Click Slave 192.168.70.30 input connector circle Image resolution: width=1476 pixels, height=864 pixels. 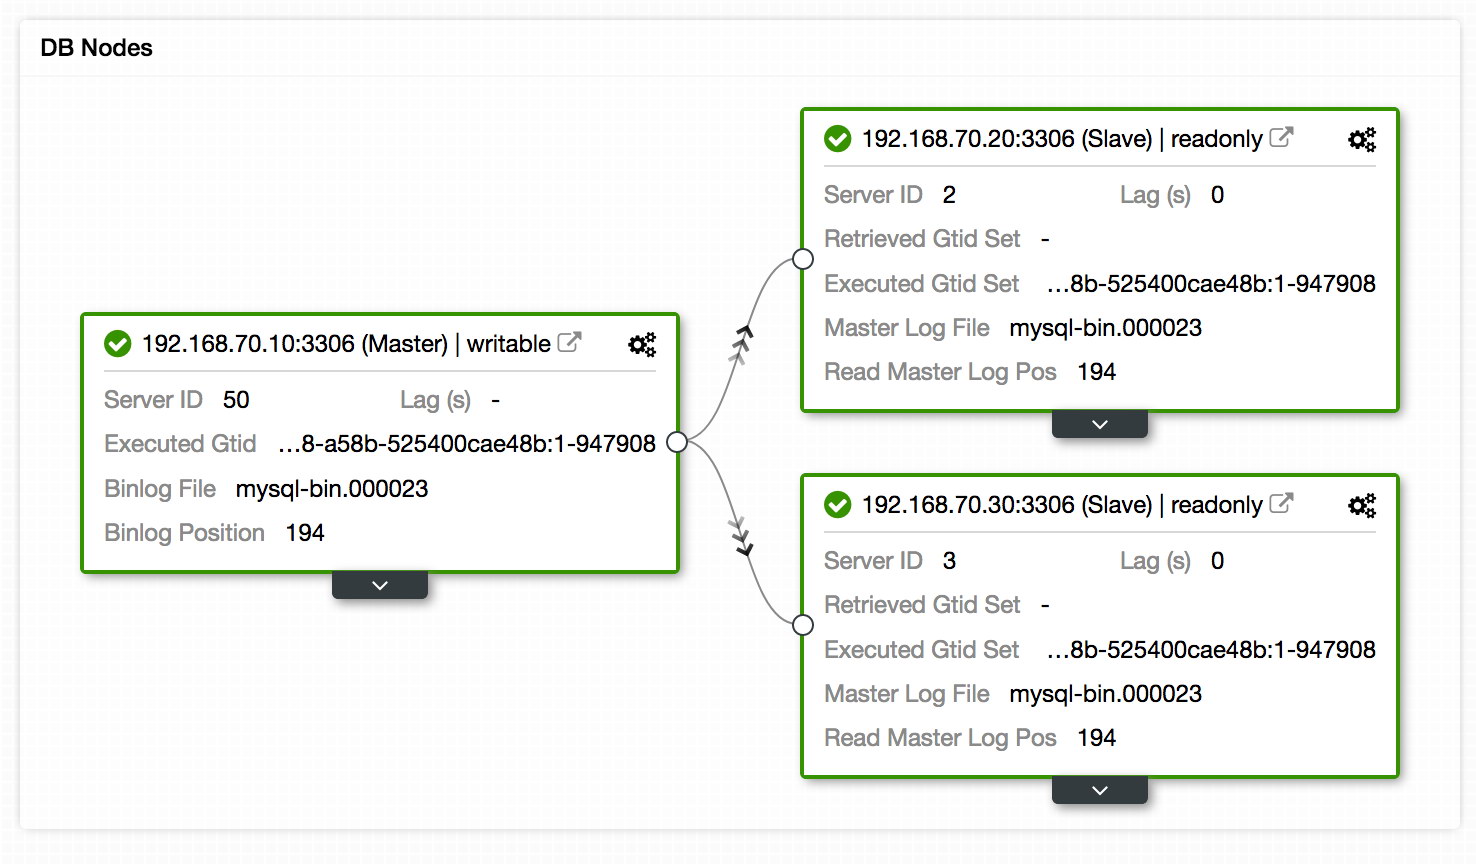point(803,625)
